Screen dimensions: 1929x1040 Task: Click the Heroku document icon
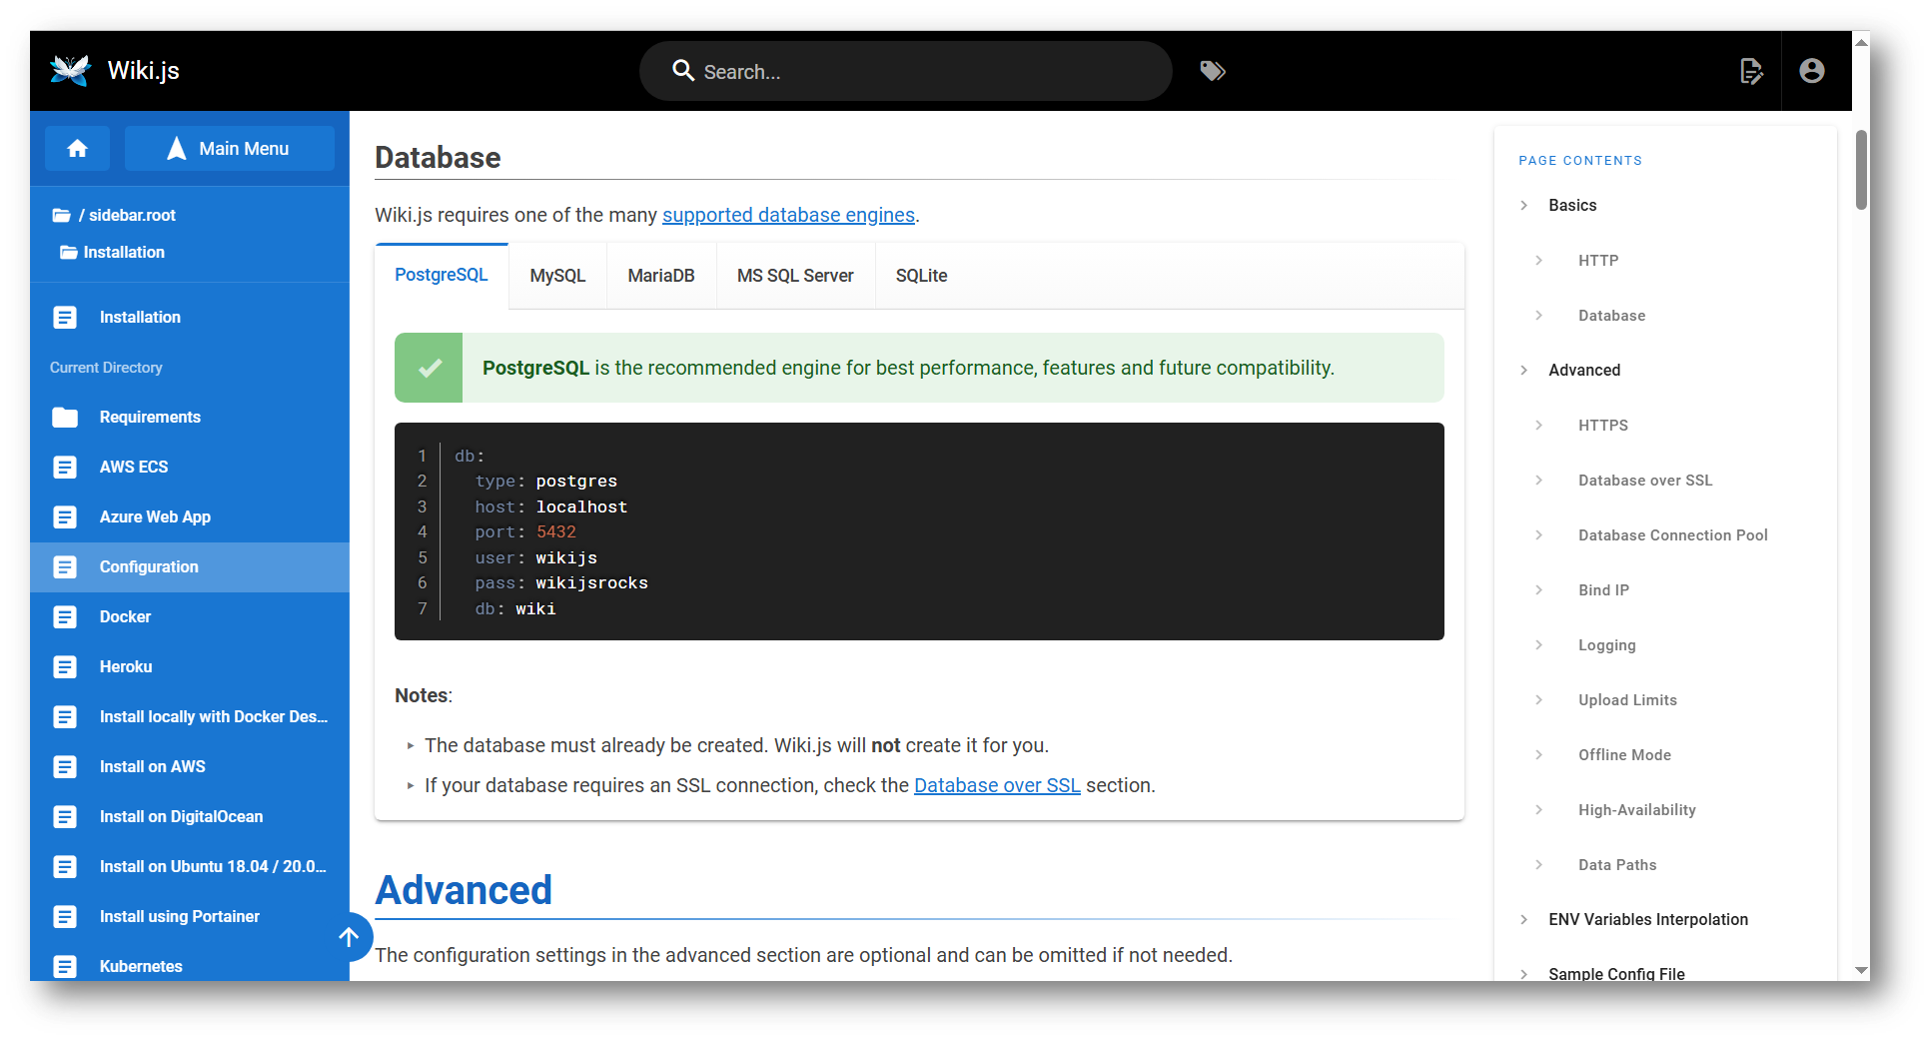65,667
